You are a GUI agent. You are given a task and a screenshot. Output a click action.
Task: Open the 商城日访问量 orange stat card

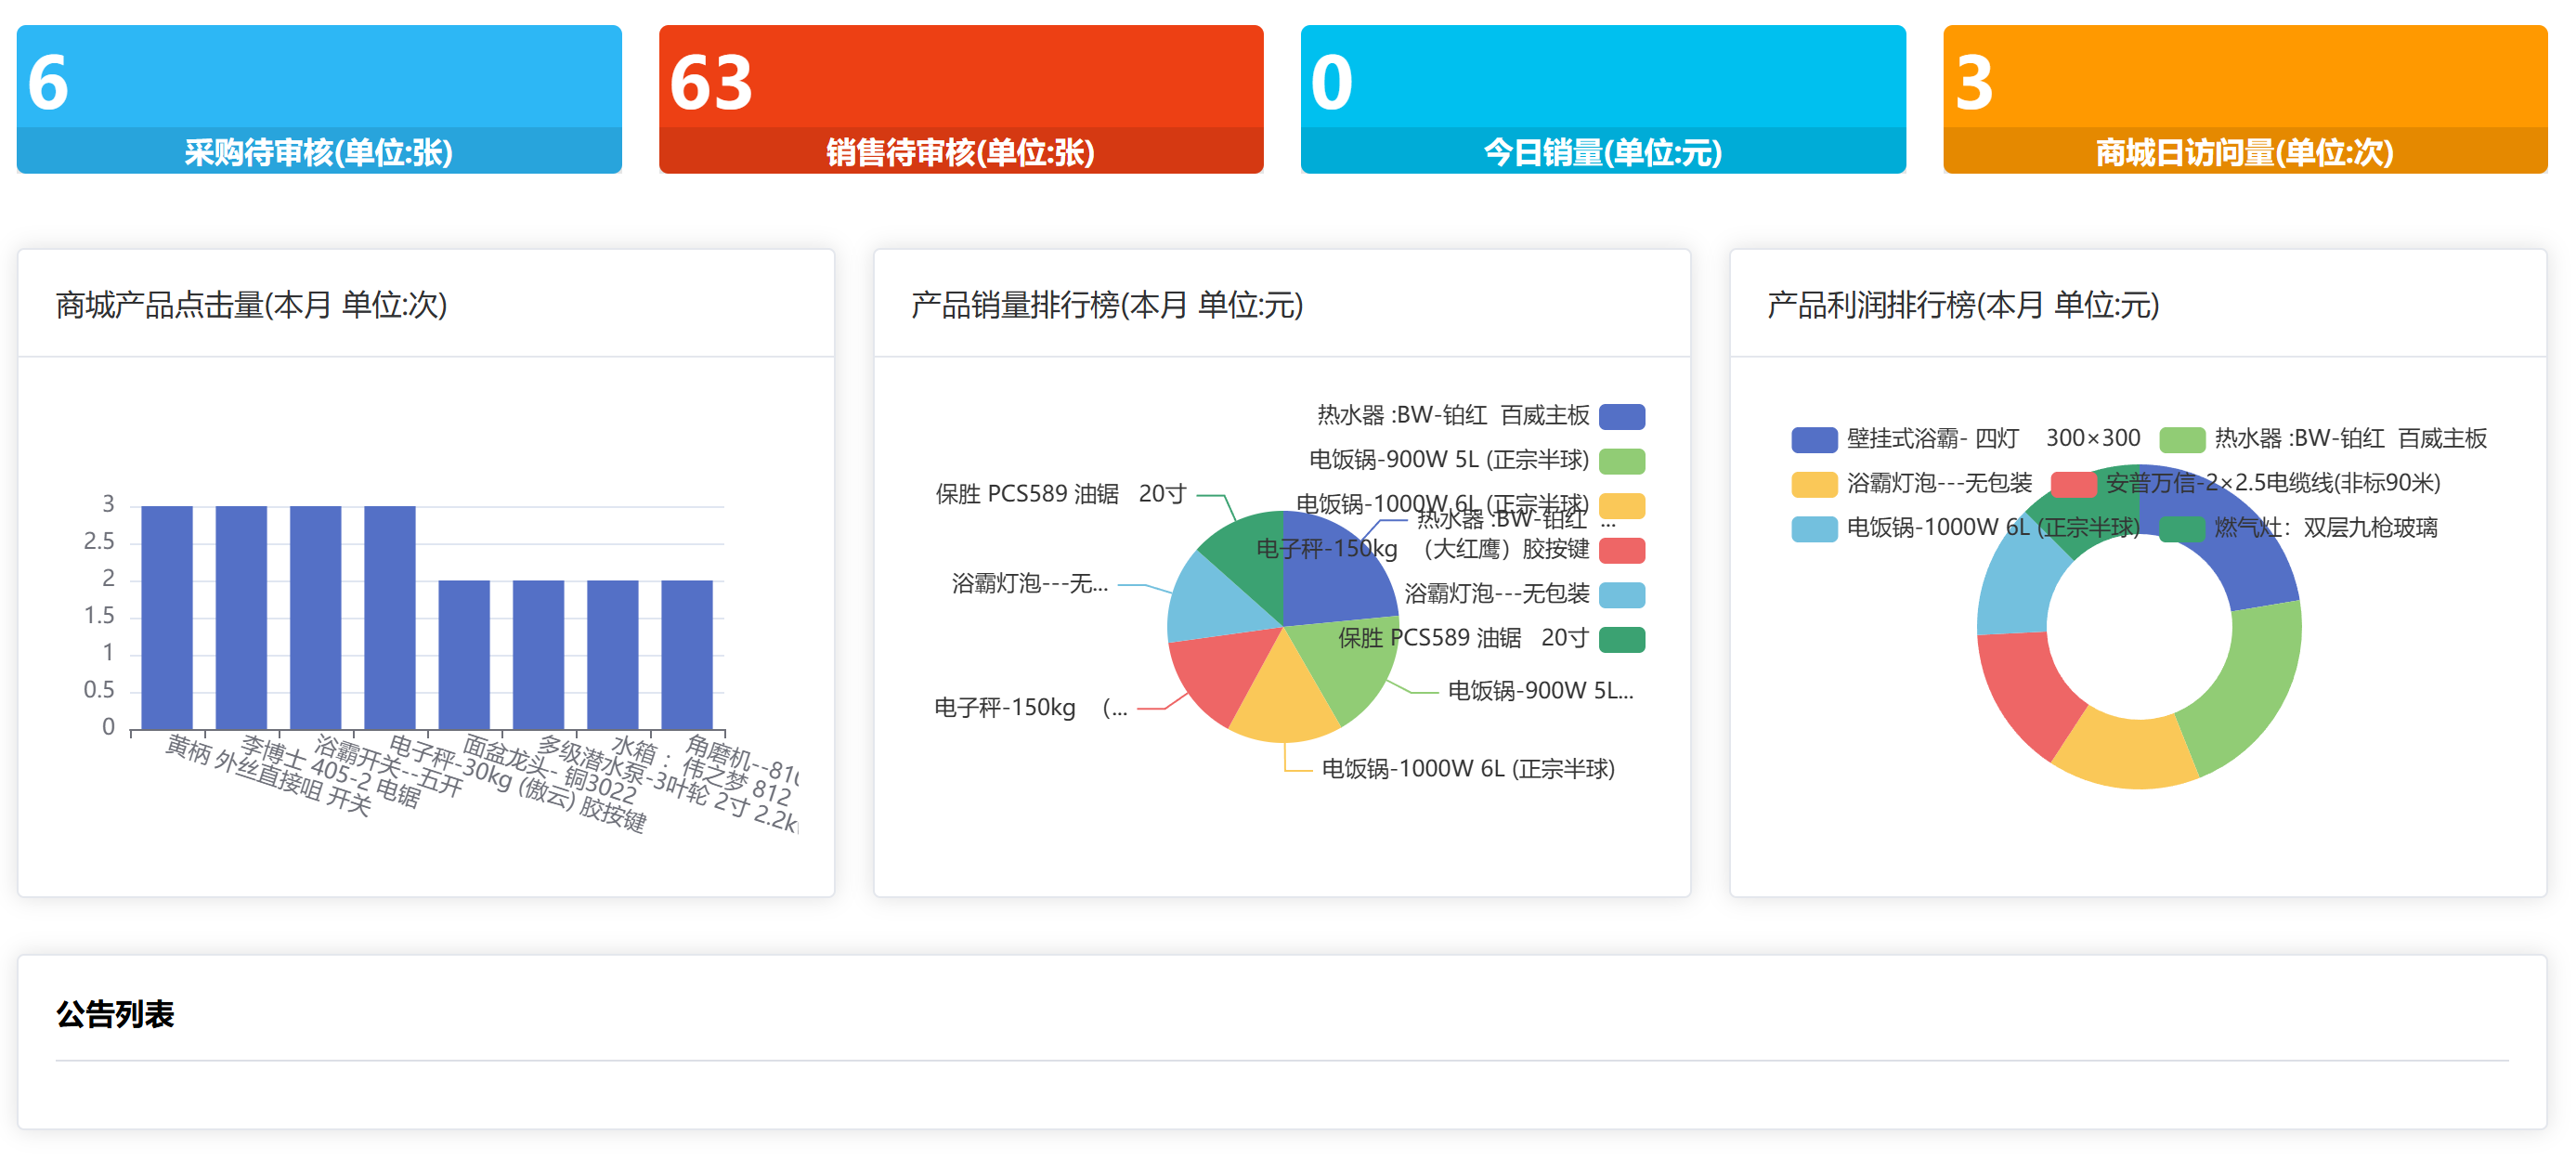pyautogui.click(x=2244, y=98)
